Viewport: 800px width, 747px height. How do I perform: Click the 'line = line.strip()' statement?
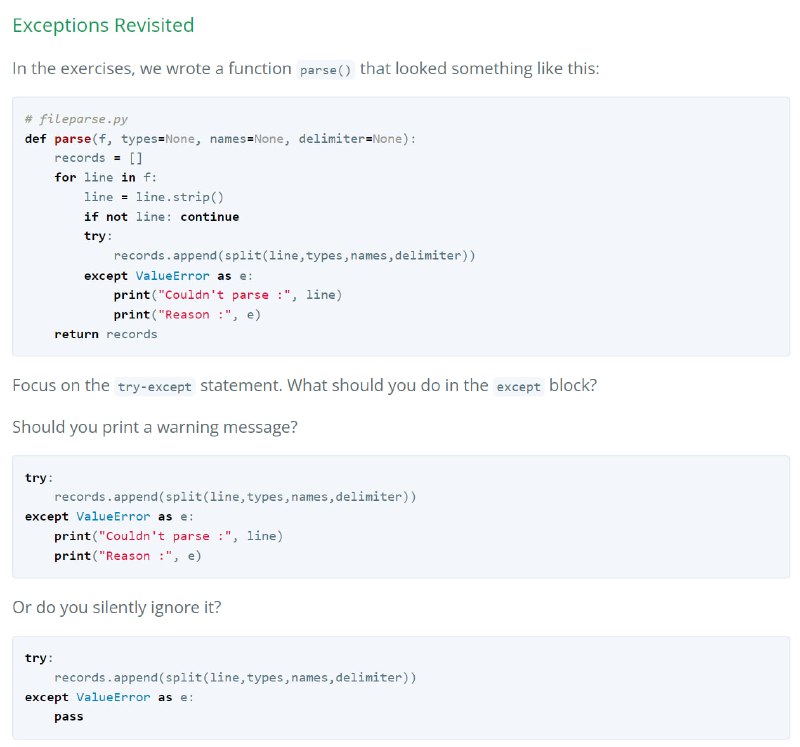point(154,197)
